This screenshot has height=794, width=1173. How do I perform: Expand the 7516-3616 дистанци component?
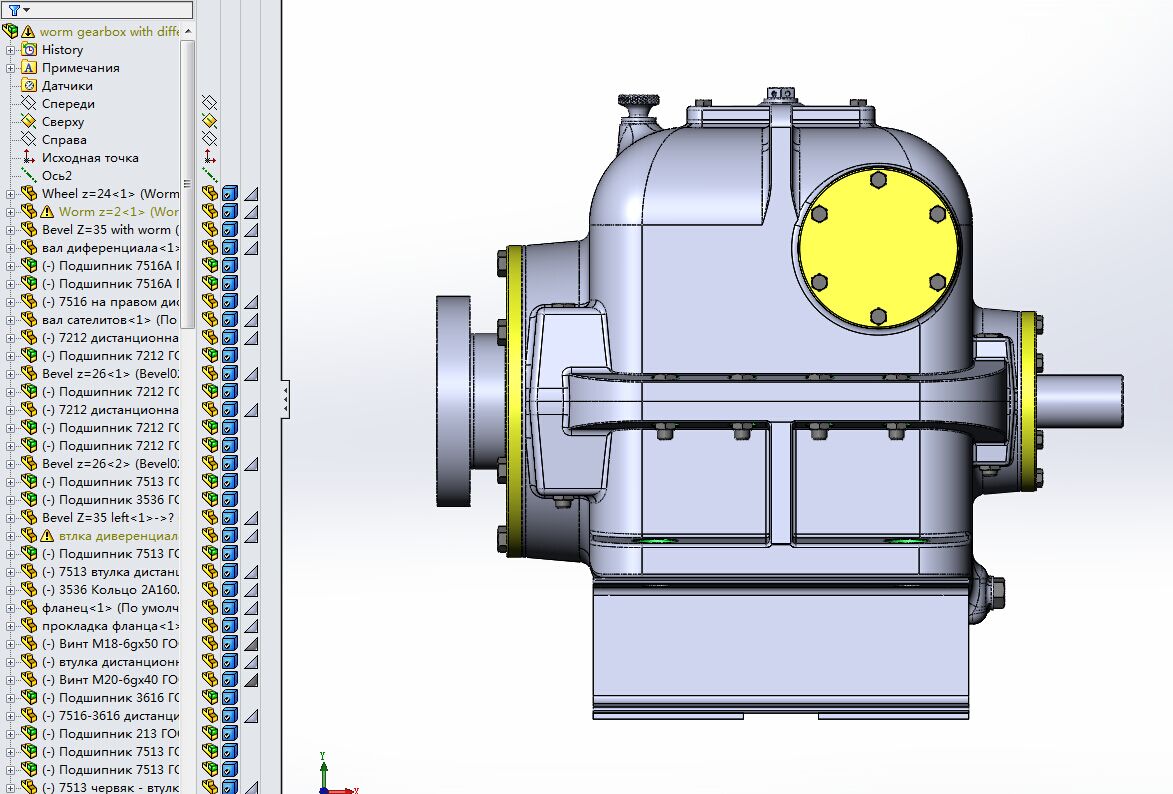click(10, 716)
